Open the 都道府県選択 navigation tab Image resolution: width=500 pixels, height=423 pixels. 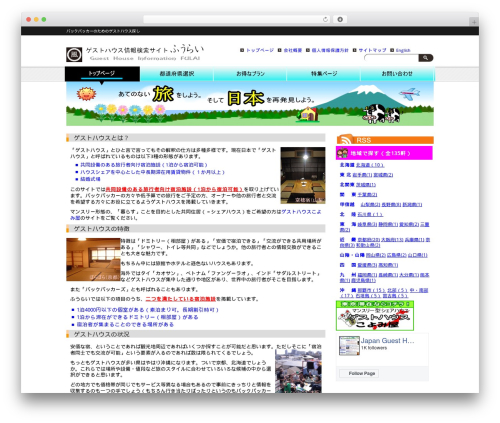point(177,74)
